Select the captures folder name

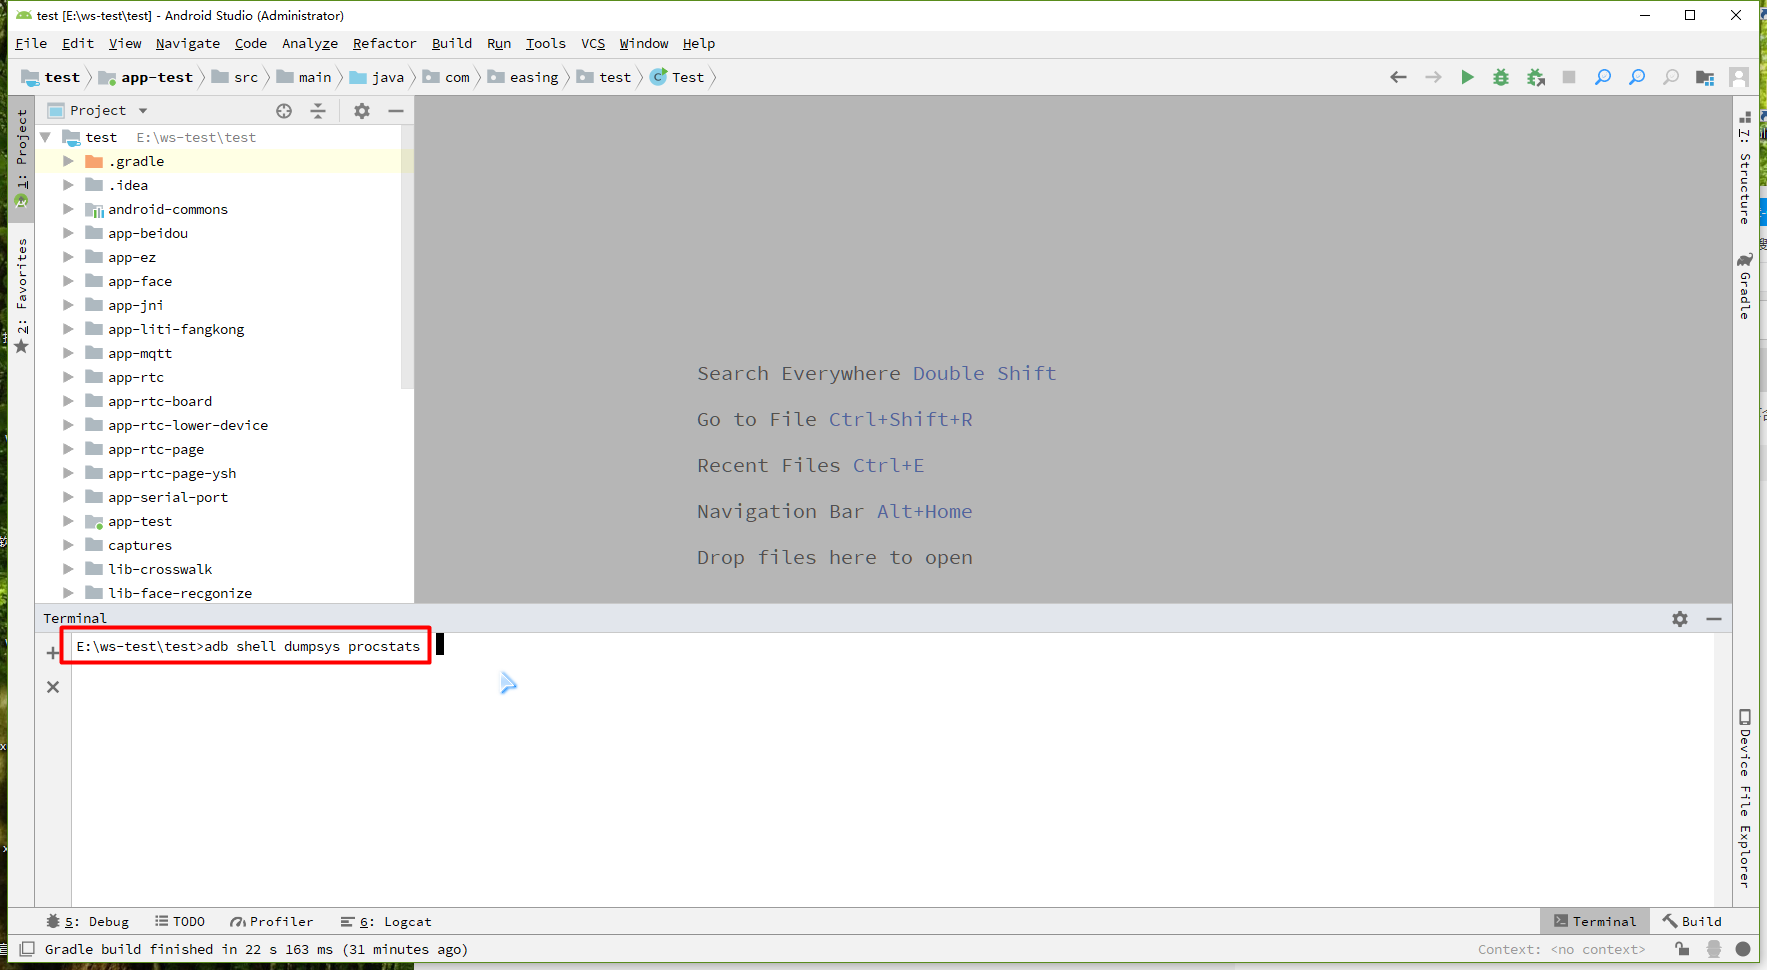click(140, 545)
